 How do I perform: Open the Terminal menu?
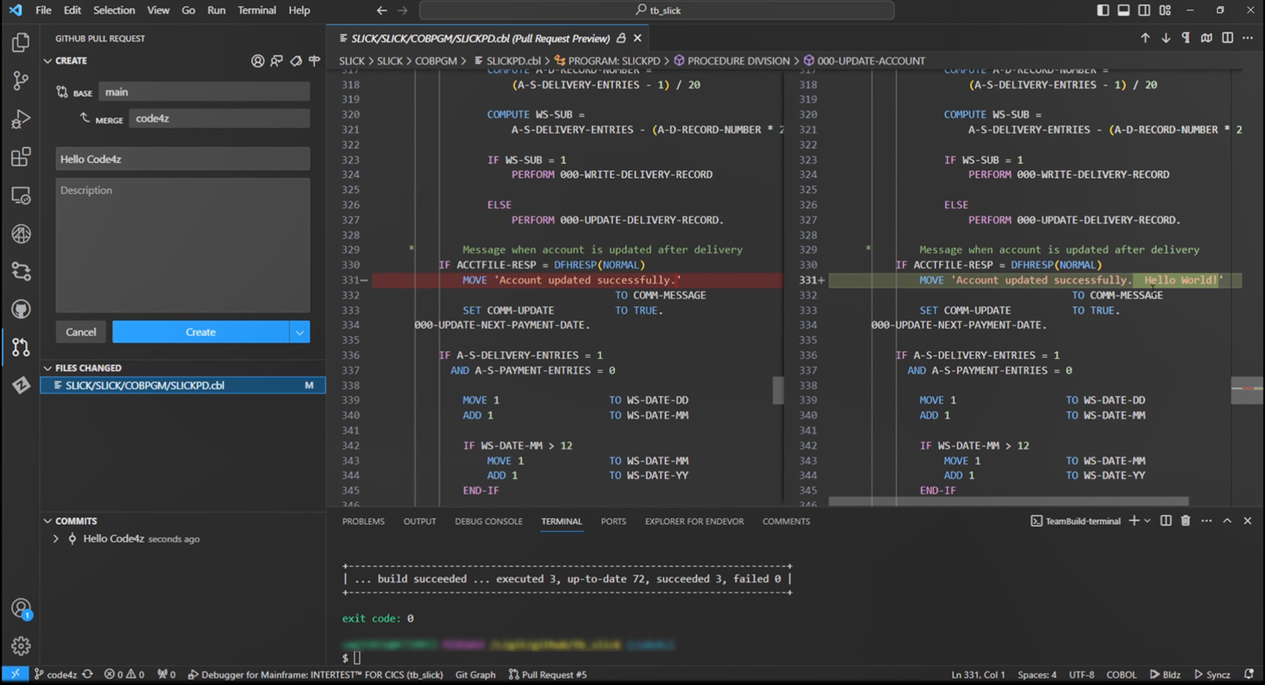(x=256, y=10)
